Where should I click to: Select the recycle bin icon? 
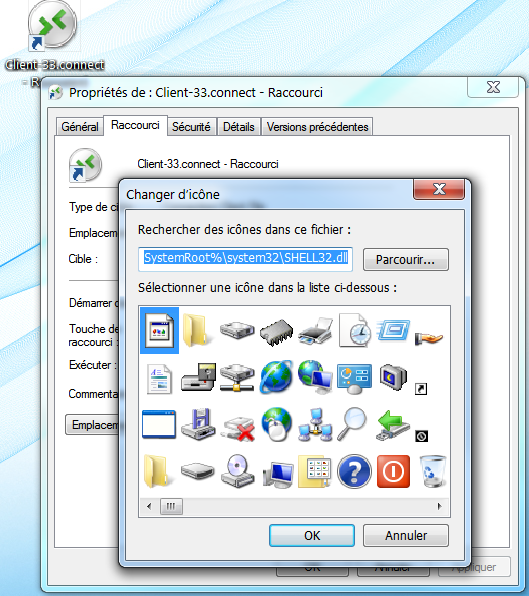click(433, 471)
